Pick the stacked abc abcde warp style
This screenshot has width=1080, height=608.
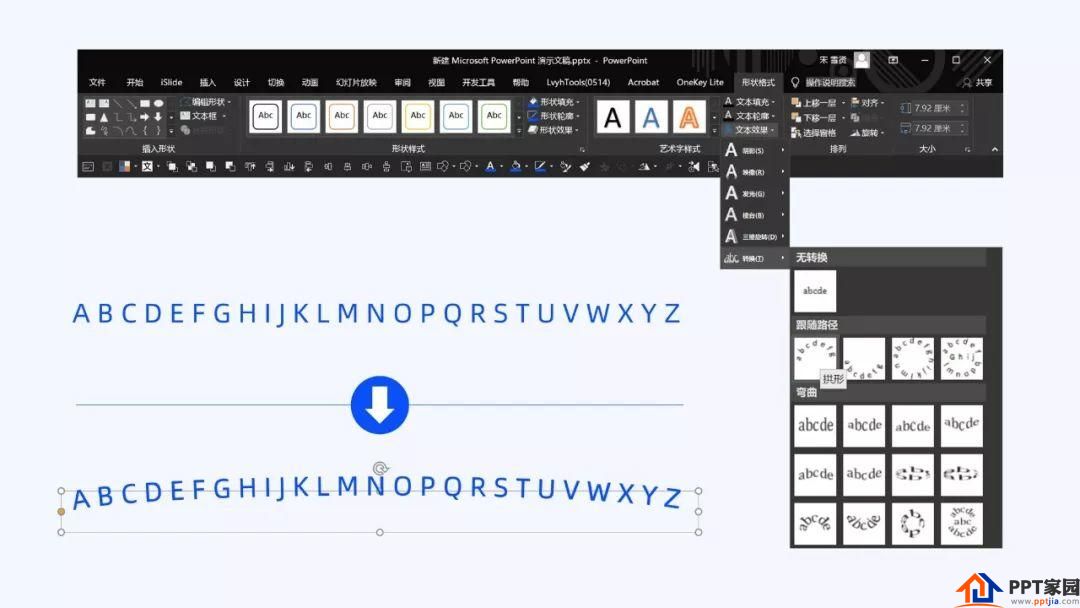(x=962, y=523)
